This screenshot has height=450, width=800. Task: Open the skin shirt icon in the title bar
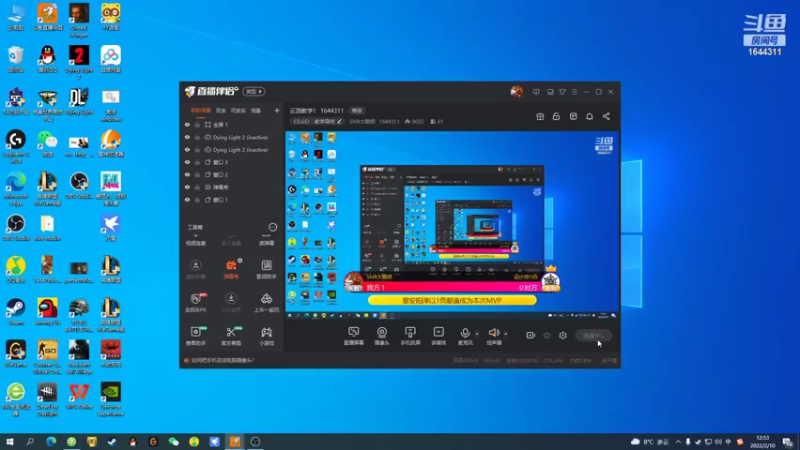point(562,92)
